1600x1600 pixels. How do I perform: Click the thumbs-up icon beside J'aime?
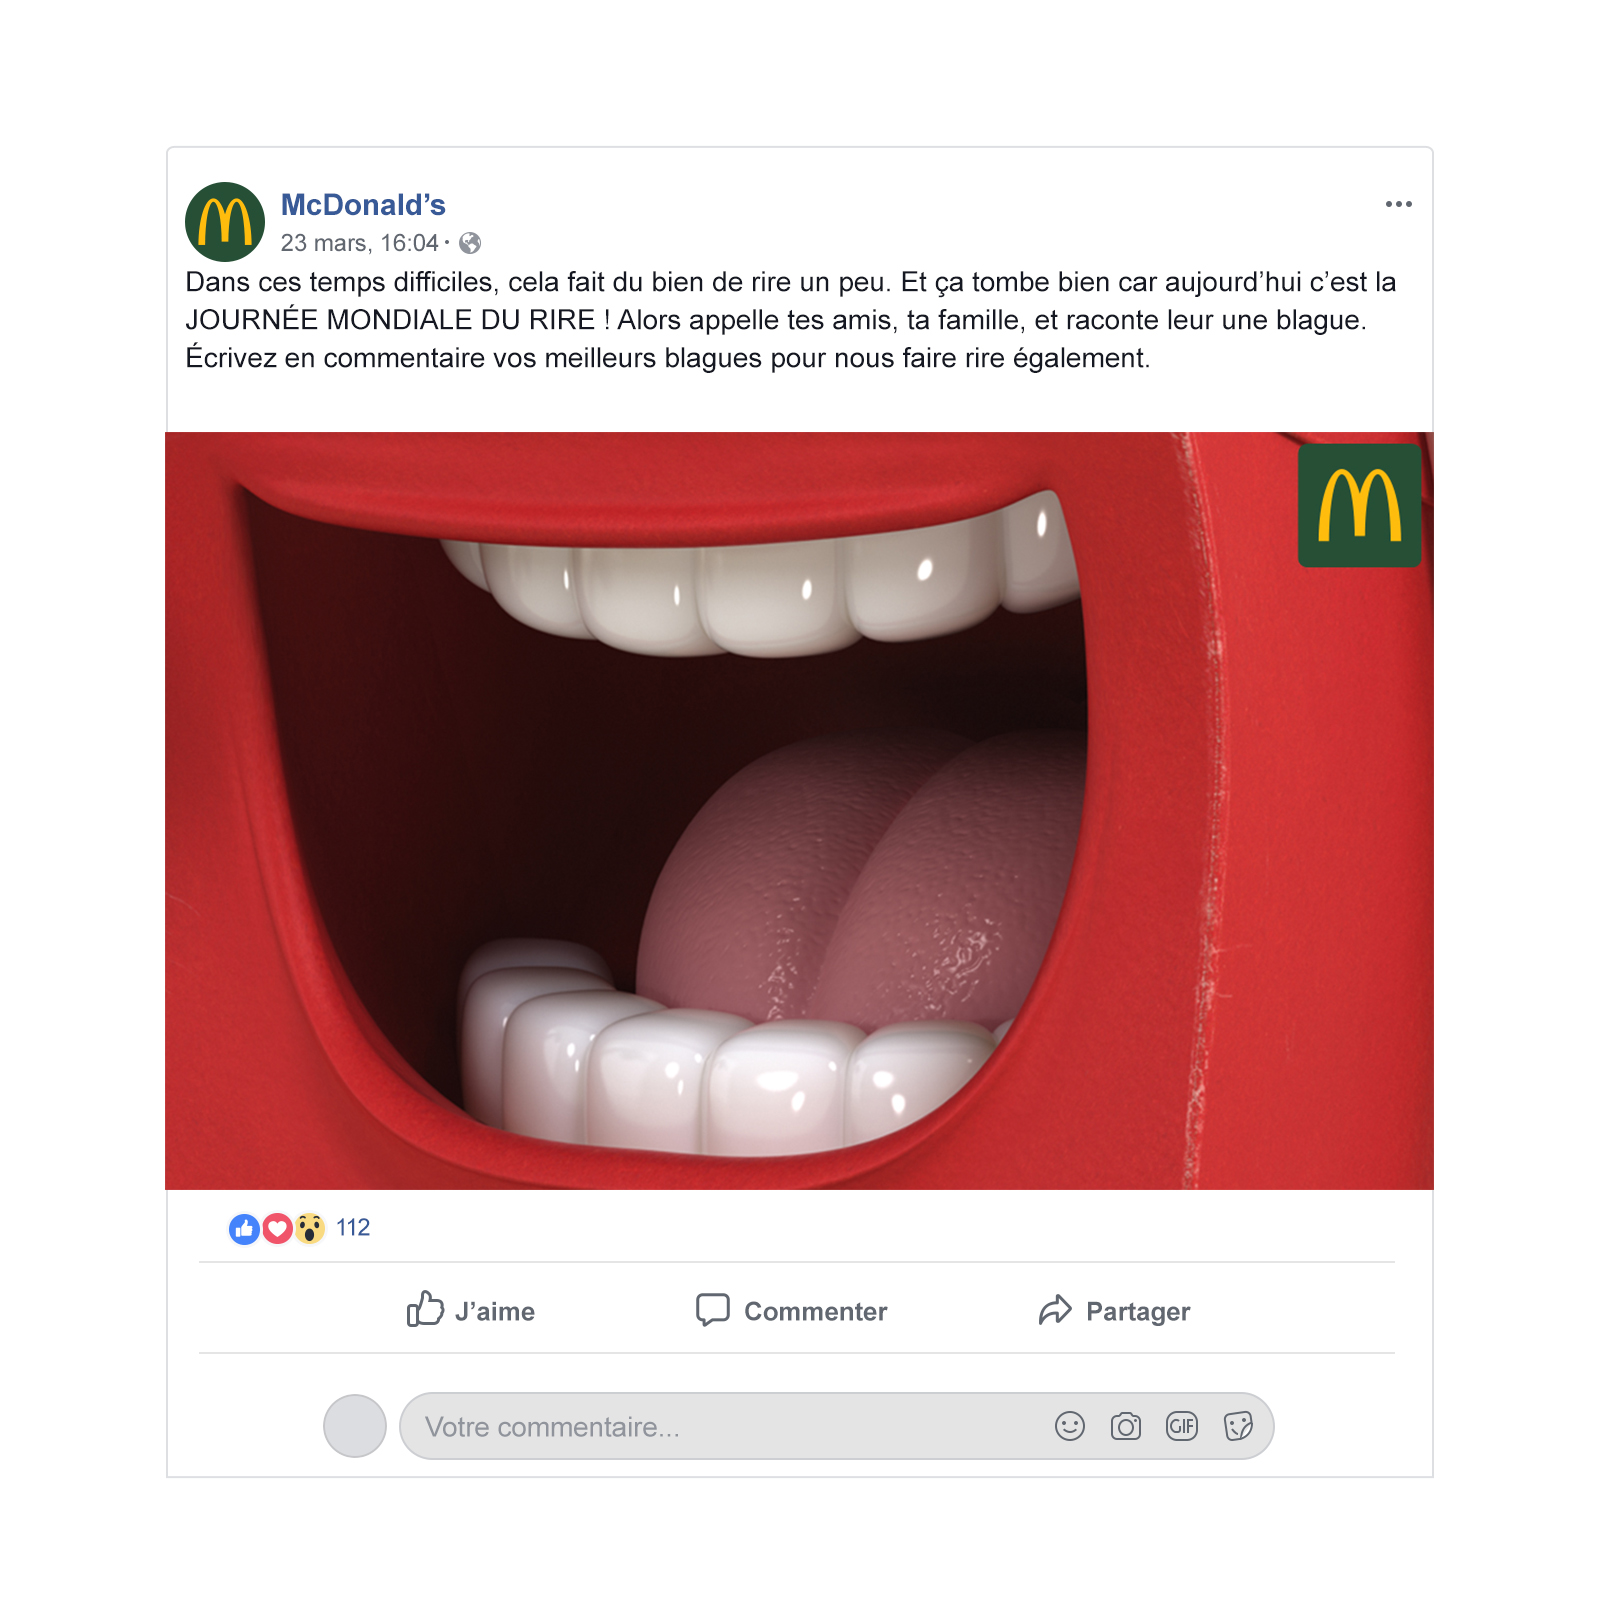click(425, 1307)
